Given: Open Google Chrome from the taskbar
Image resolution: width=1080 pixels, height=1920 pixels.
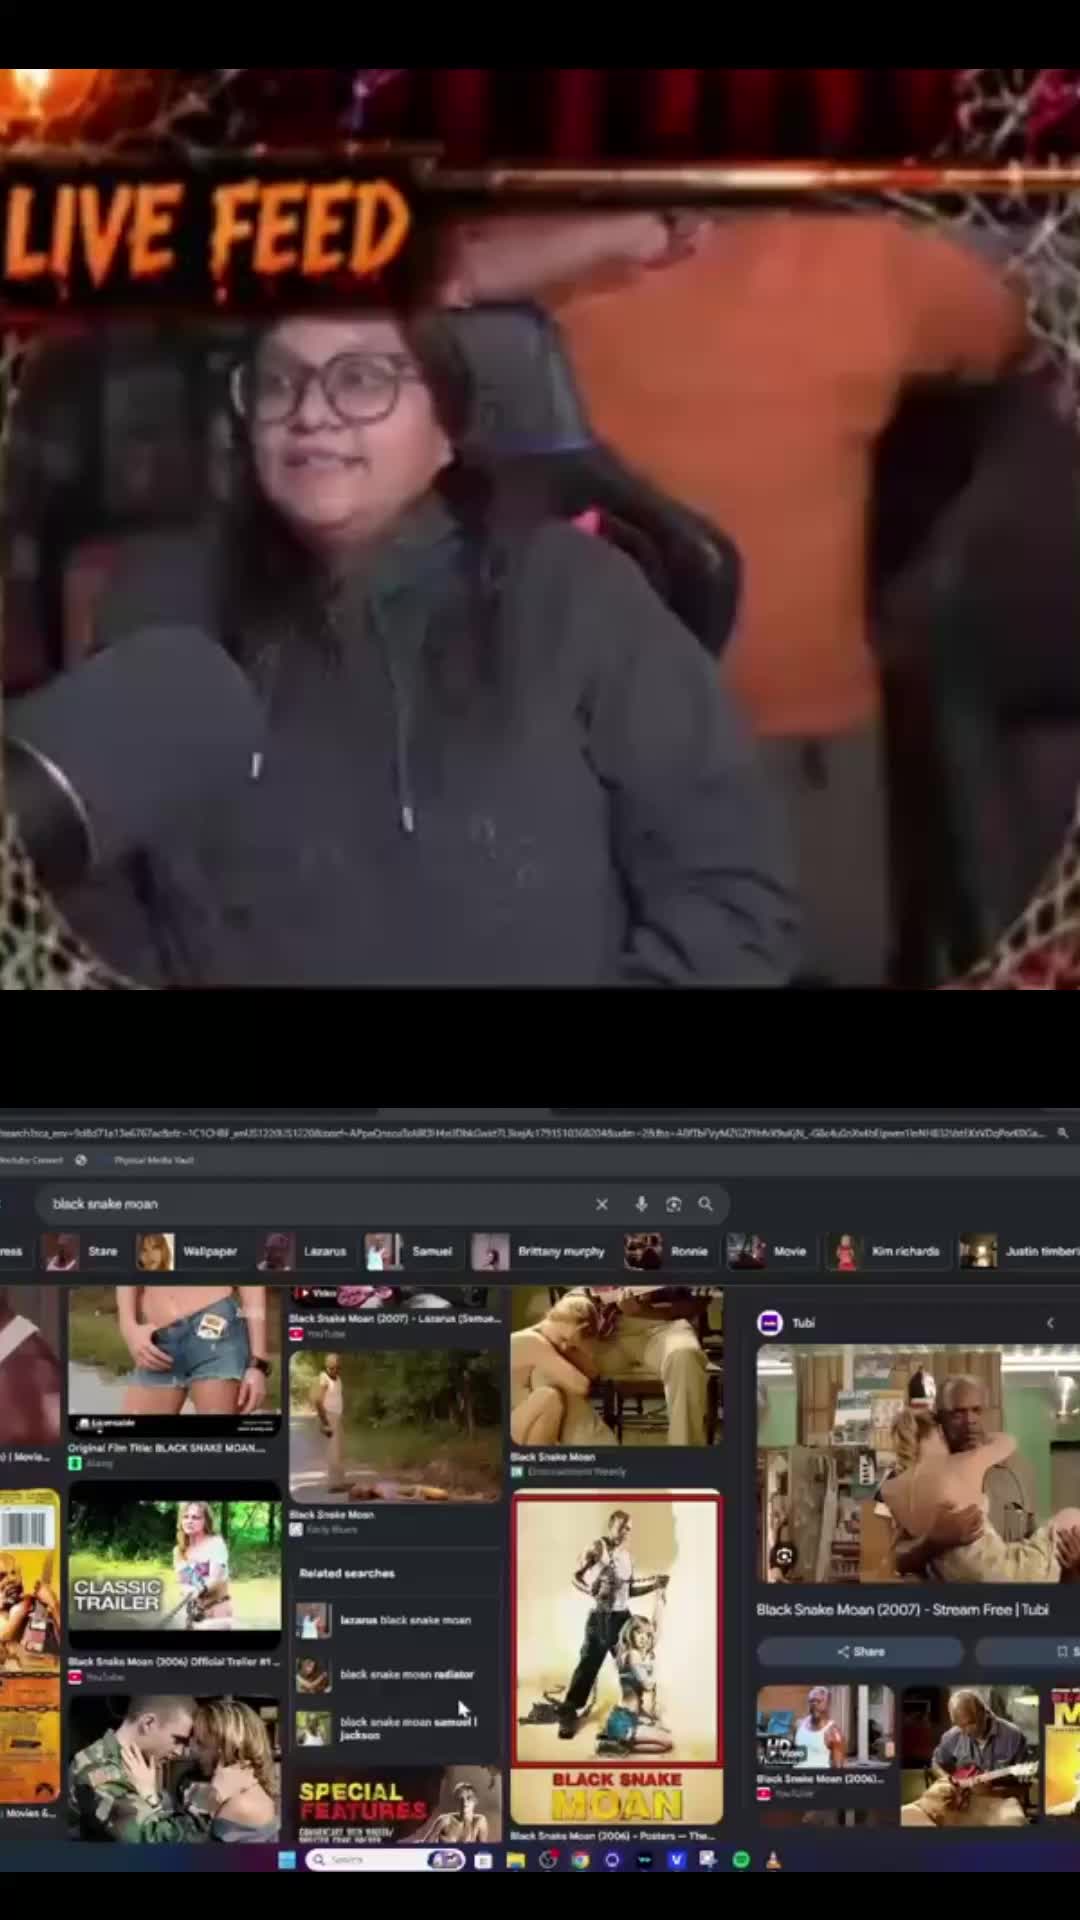Looking at the screenshot, I should [x=580, y=1860].
